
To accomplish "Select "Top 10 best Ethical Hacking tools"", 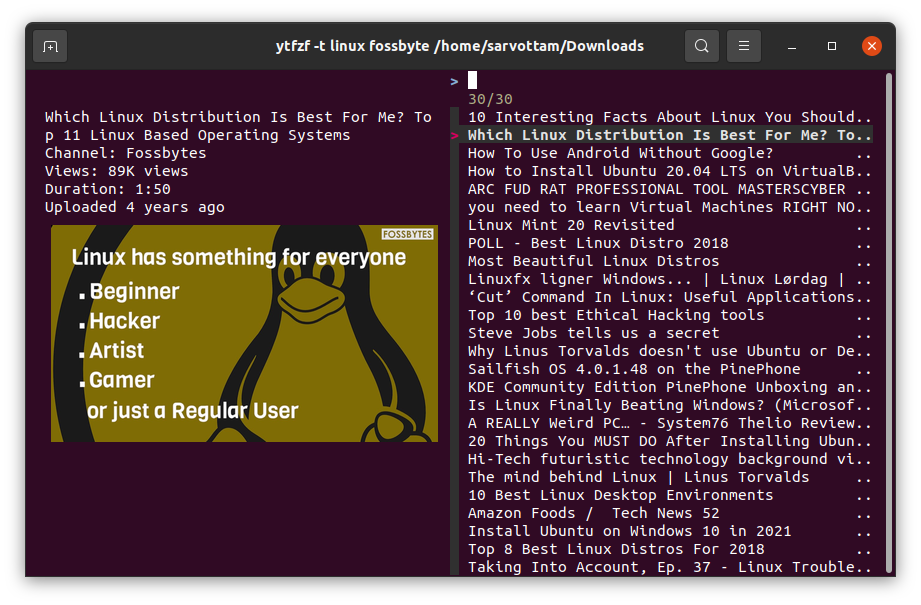I will pyautogui.click(x=616, y=315).
